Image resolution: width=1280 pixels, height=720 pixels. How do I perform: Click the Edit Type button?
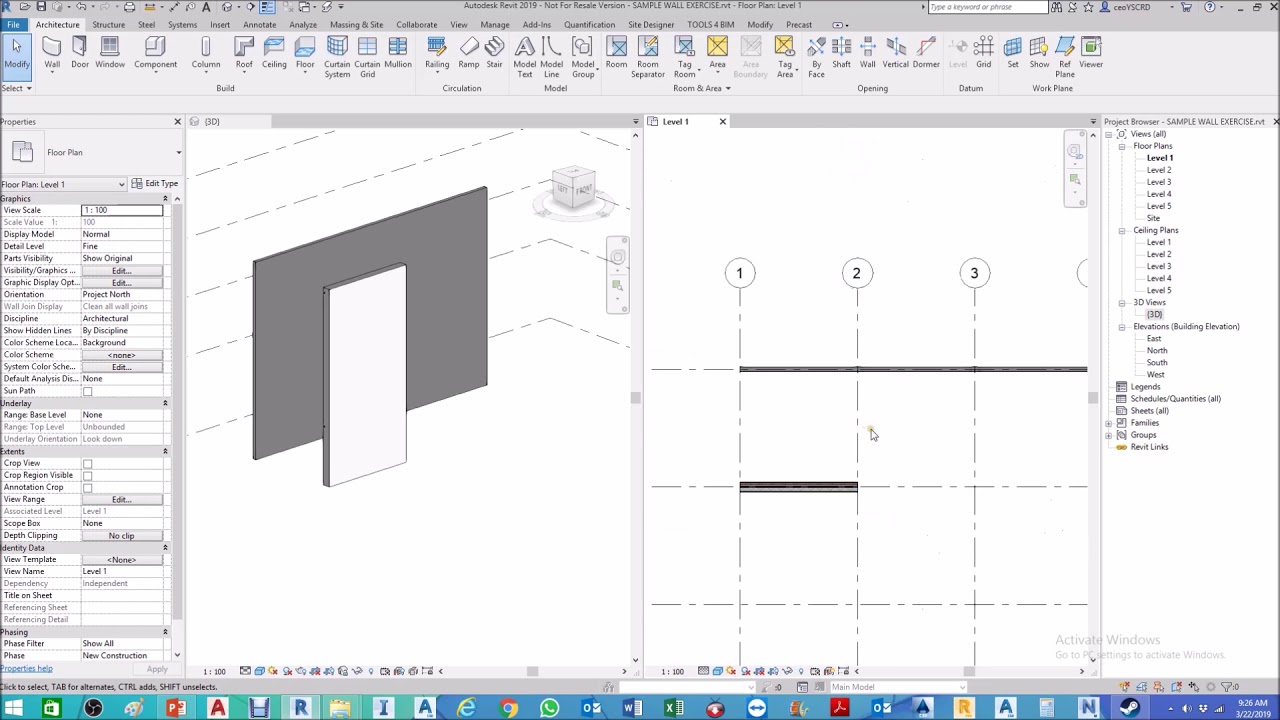pos(155,184)
